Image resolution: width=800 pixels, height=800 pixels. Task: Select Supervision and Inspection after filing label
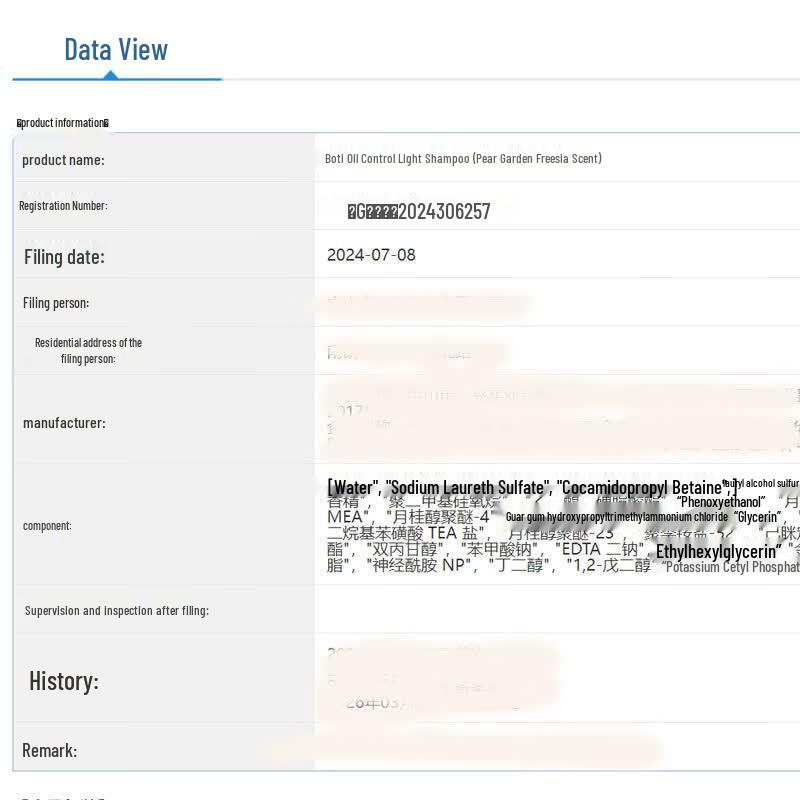[117, 611]
